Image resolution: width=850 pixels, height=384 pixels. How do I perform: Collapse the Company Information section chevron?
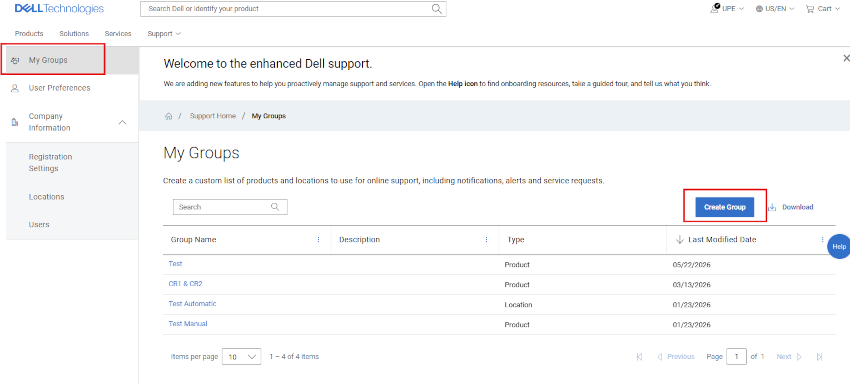pyautogui.click(x=123, y=122)
